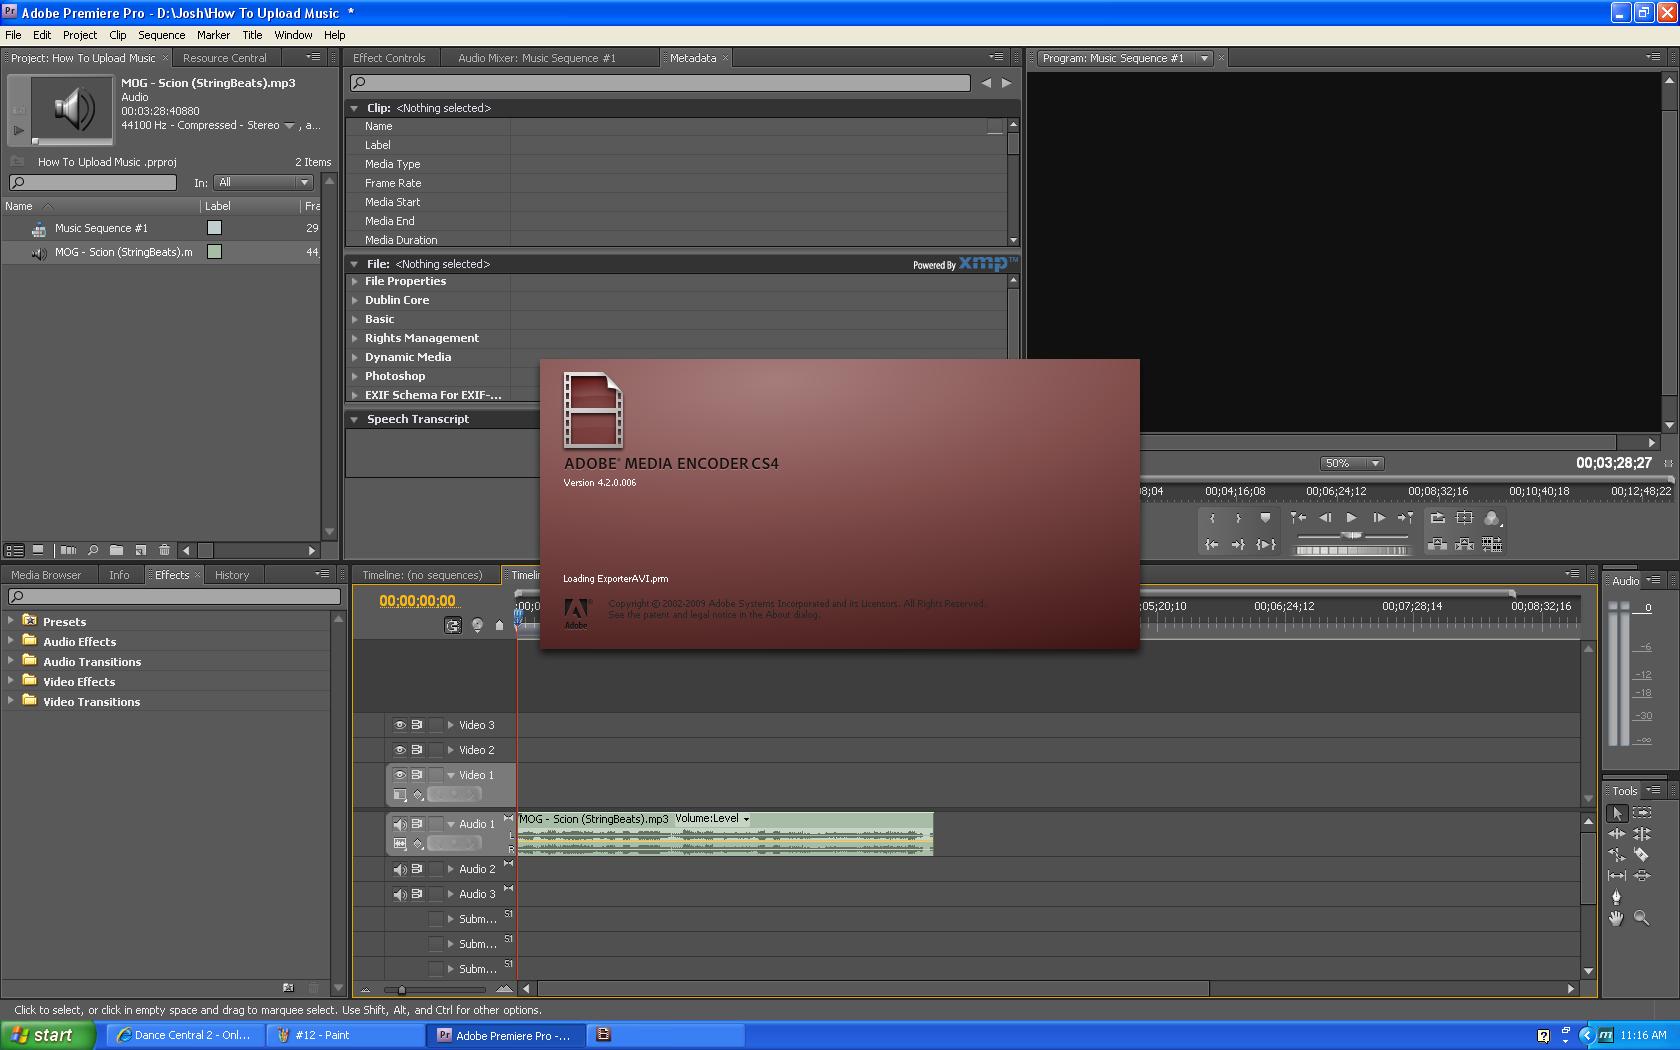Click the Windows start button
The height and width of the screenshot is (1050, 1680).
point(48,1035)
